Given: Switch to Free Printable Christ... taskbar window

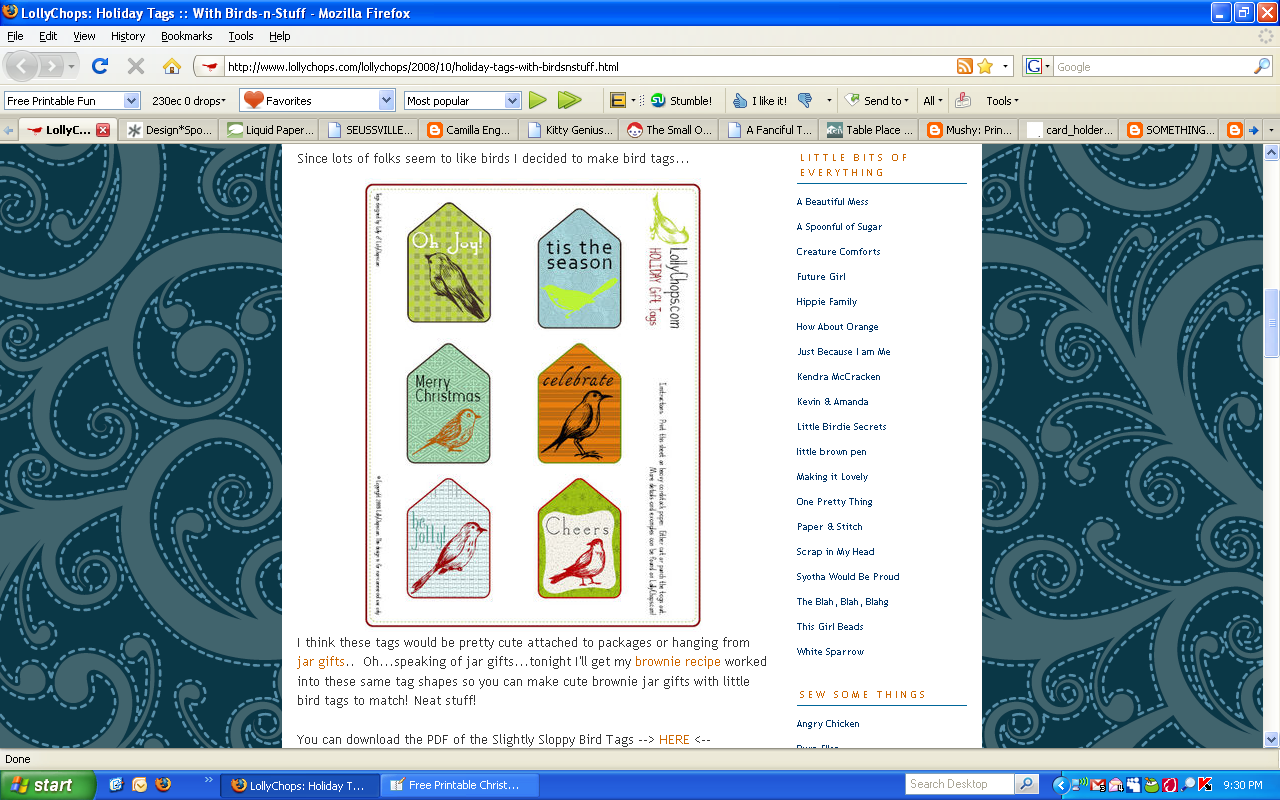Looking at the screenshot, I should coord(460,785).
